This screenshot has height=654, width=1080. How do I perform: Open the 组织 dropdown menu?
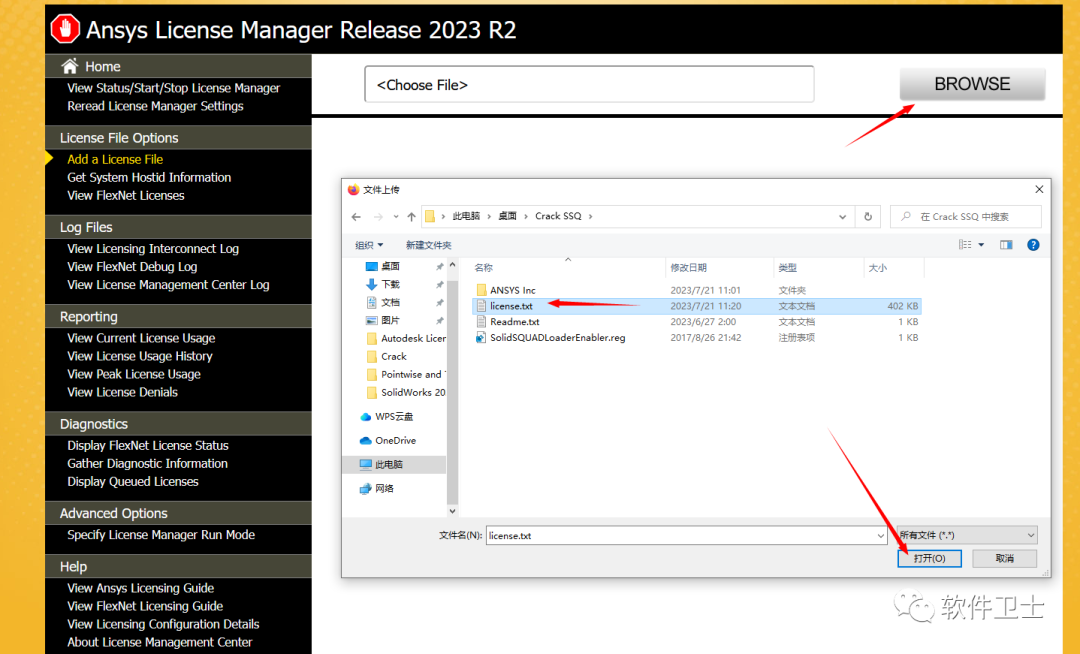[368, 245]
